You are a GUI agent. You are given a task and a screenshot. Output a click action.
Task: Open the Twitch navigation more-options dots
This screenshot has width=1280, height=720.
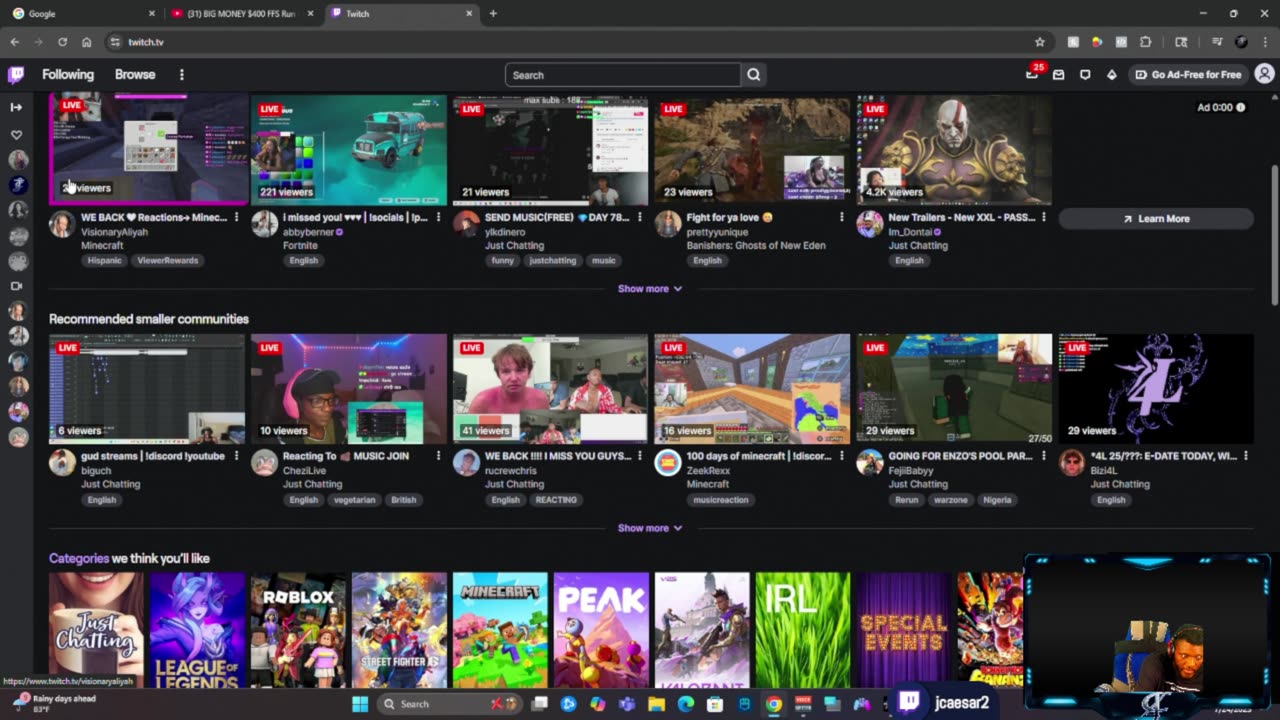click(x=181, y=75)
